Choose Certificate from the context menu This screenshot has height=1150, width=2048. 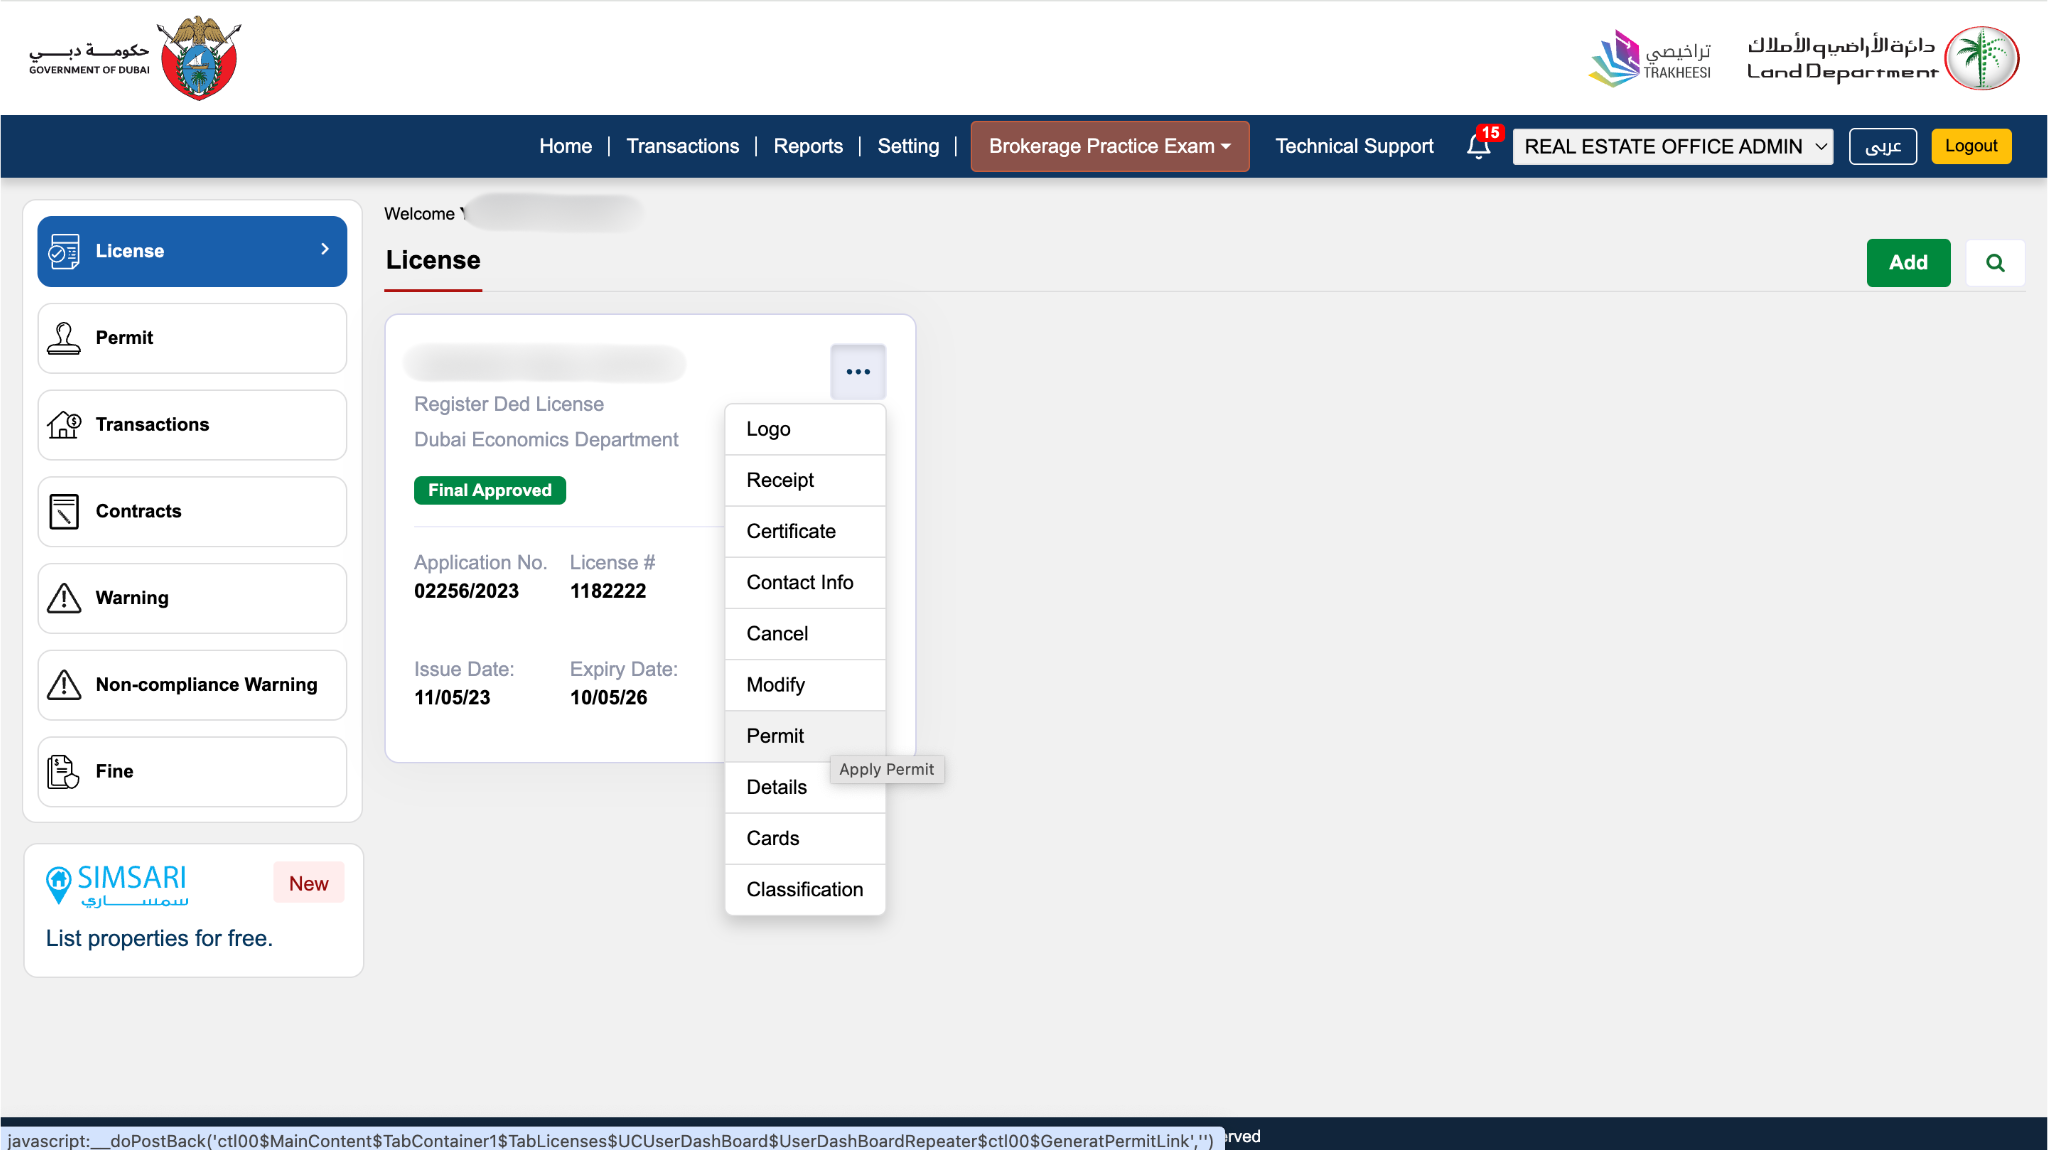pyautogui.click(x=790, y=531)
